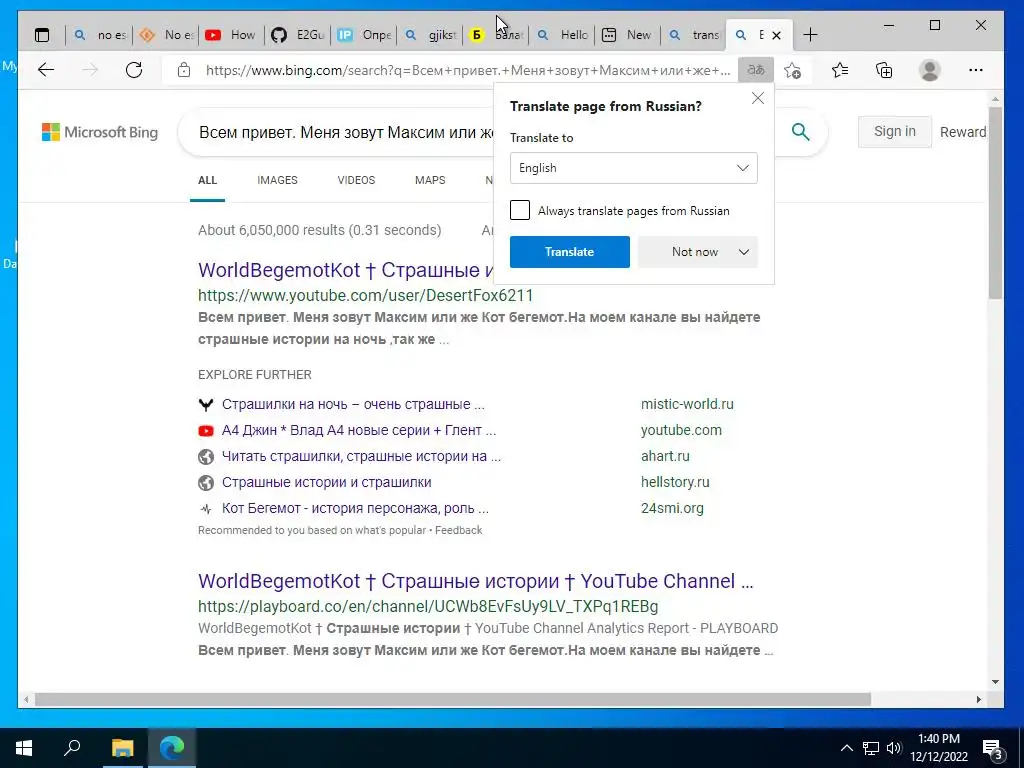
Task: View site information lock icon
Action: pos(184,70)
